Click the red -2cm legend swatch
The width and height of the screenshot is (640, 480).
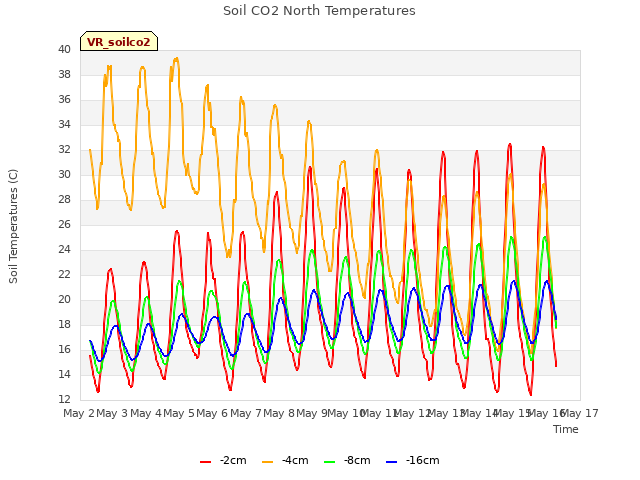(205, 461)
